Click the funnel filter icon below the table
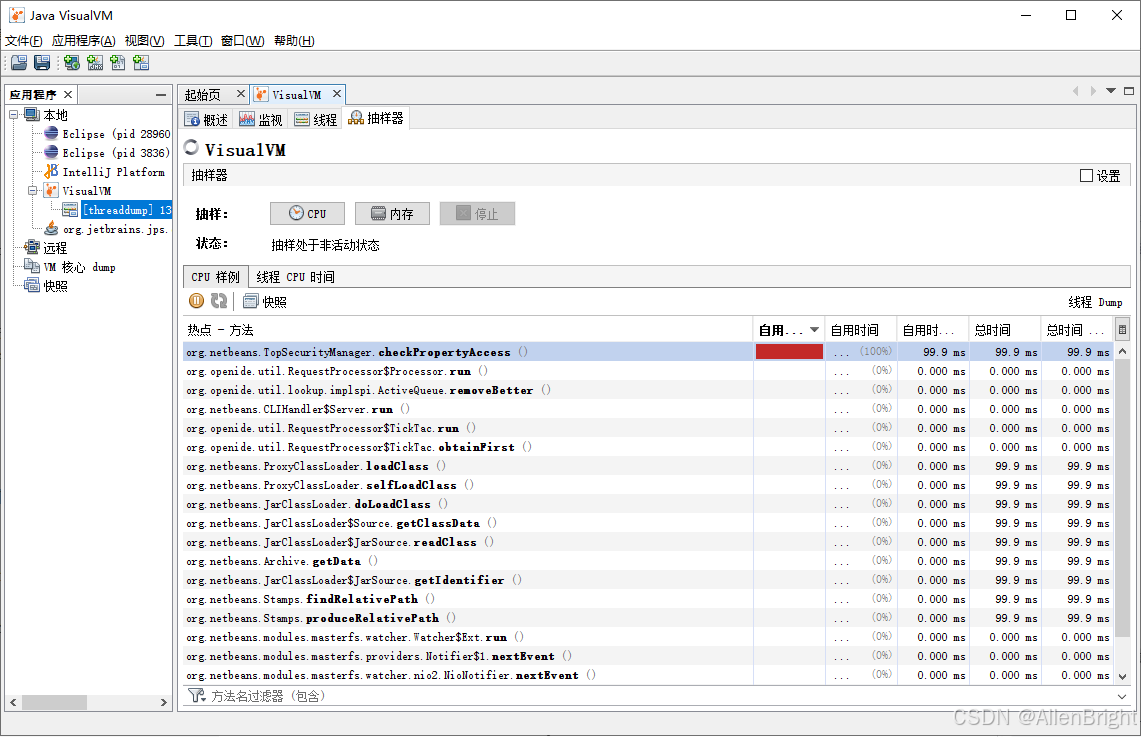Viewport: 1141px width, 737px height. (196, 696)
